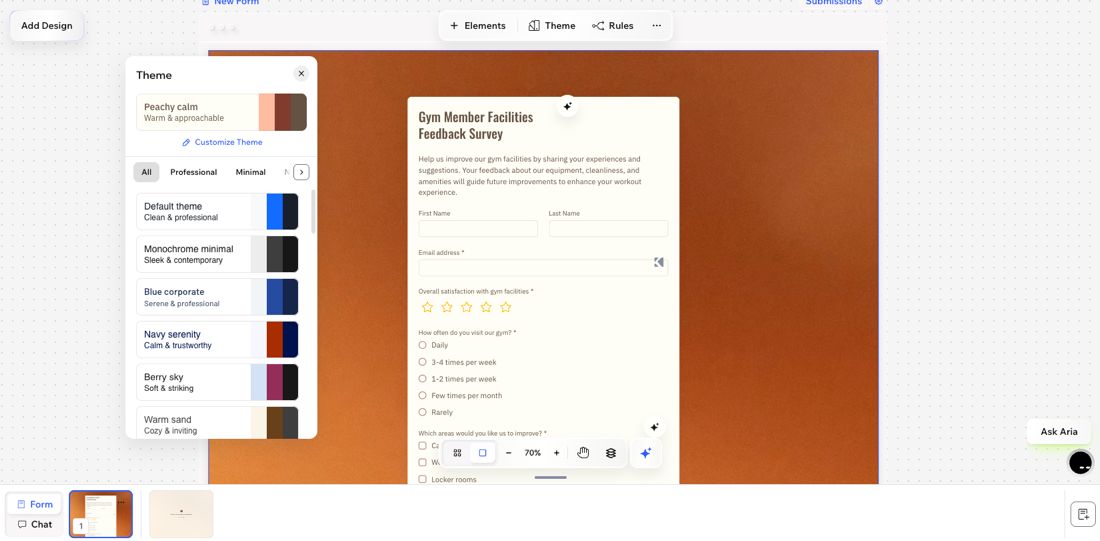This screenshot has width=1100, height=541.
Task: Open the Rules option in the top toolbar
Action: tap(612, 26)
